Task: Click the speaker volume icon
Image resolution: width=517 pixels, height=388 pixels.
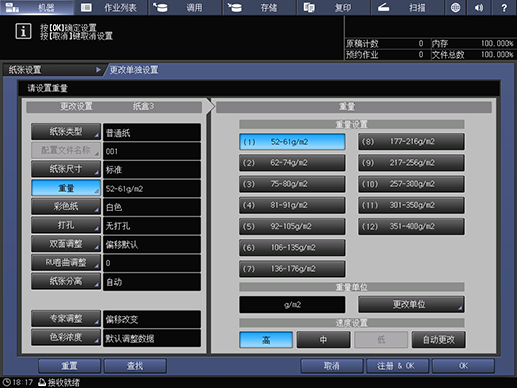Action: coord(479,7)
